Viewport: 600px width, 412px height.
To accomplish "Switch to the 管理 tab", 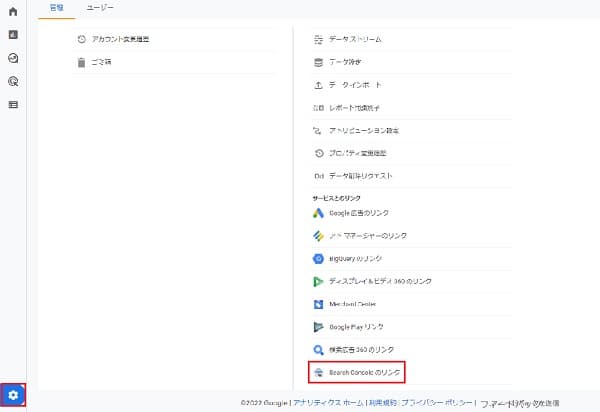I will point(57,8).
